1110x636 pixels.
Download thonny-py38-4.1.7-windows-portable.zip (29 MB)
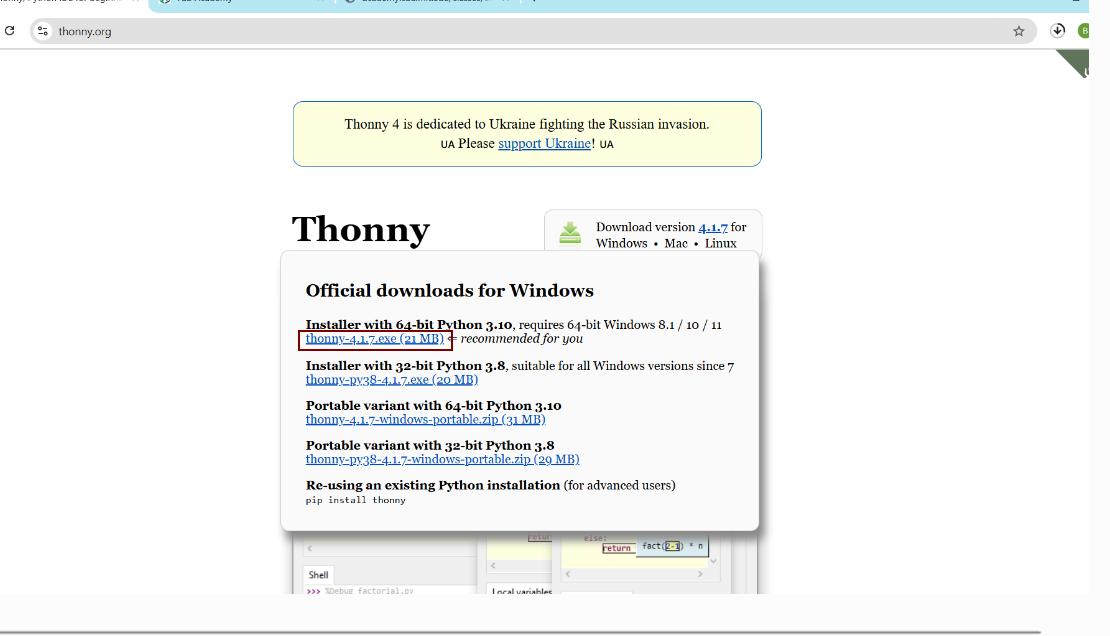(442, 459)
